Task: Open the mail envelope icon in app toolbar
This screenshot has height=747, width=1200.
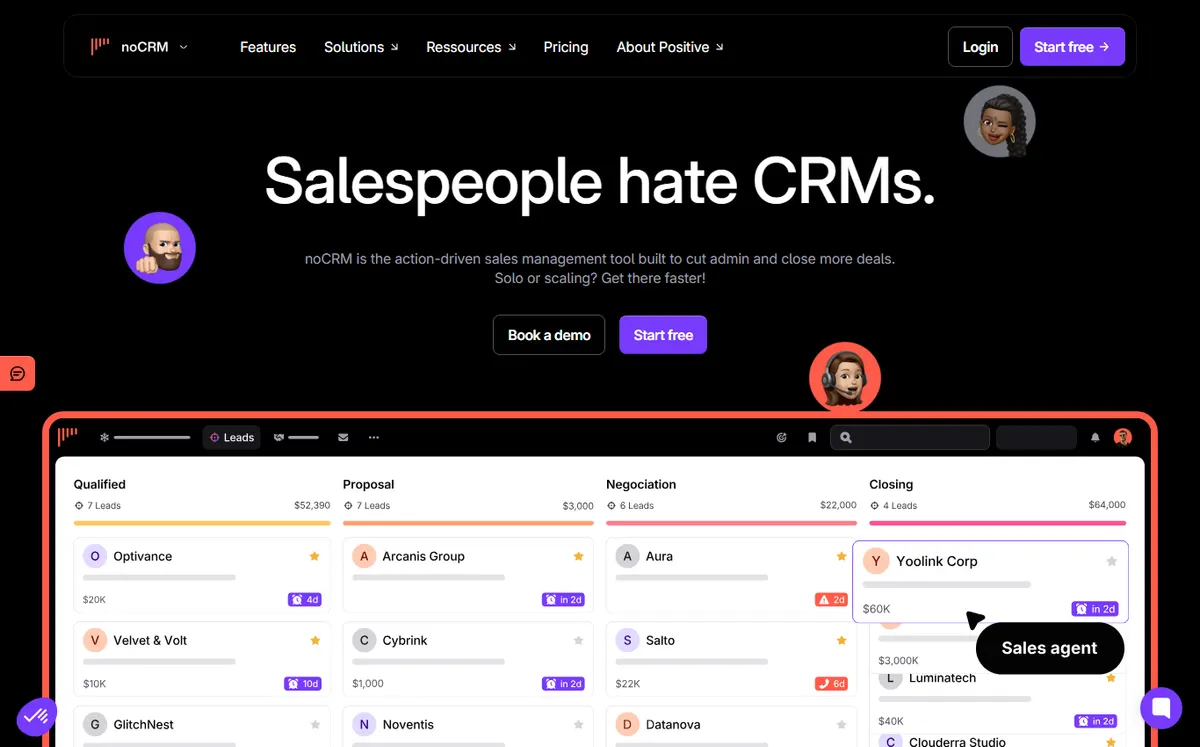Action: (343, 437)
